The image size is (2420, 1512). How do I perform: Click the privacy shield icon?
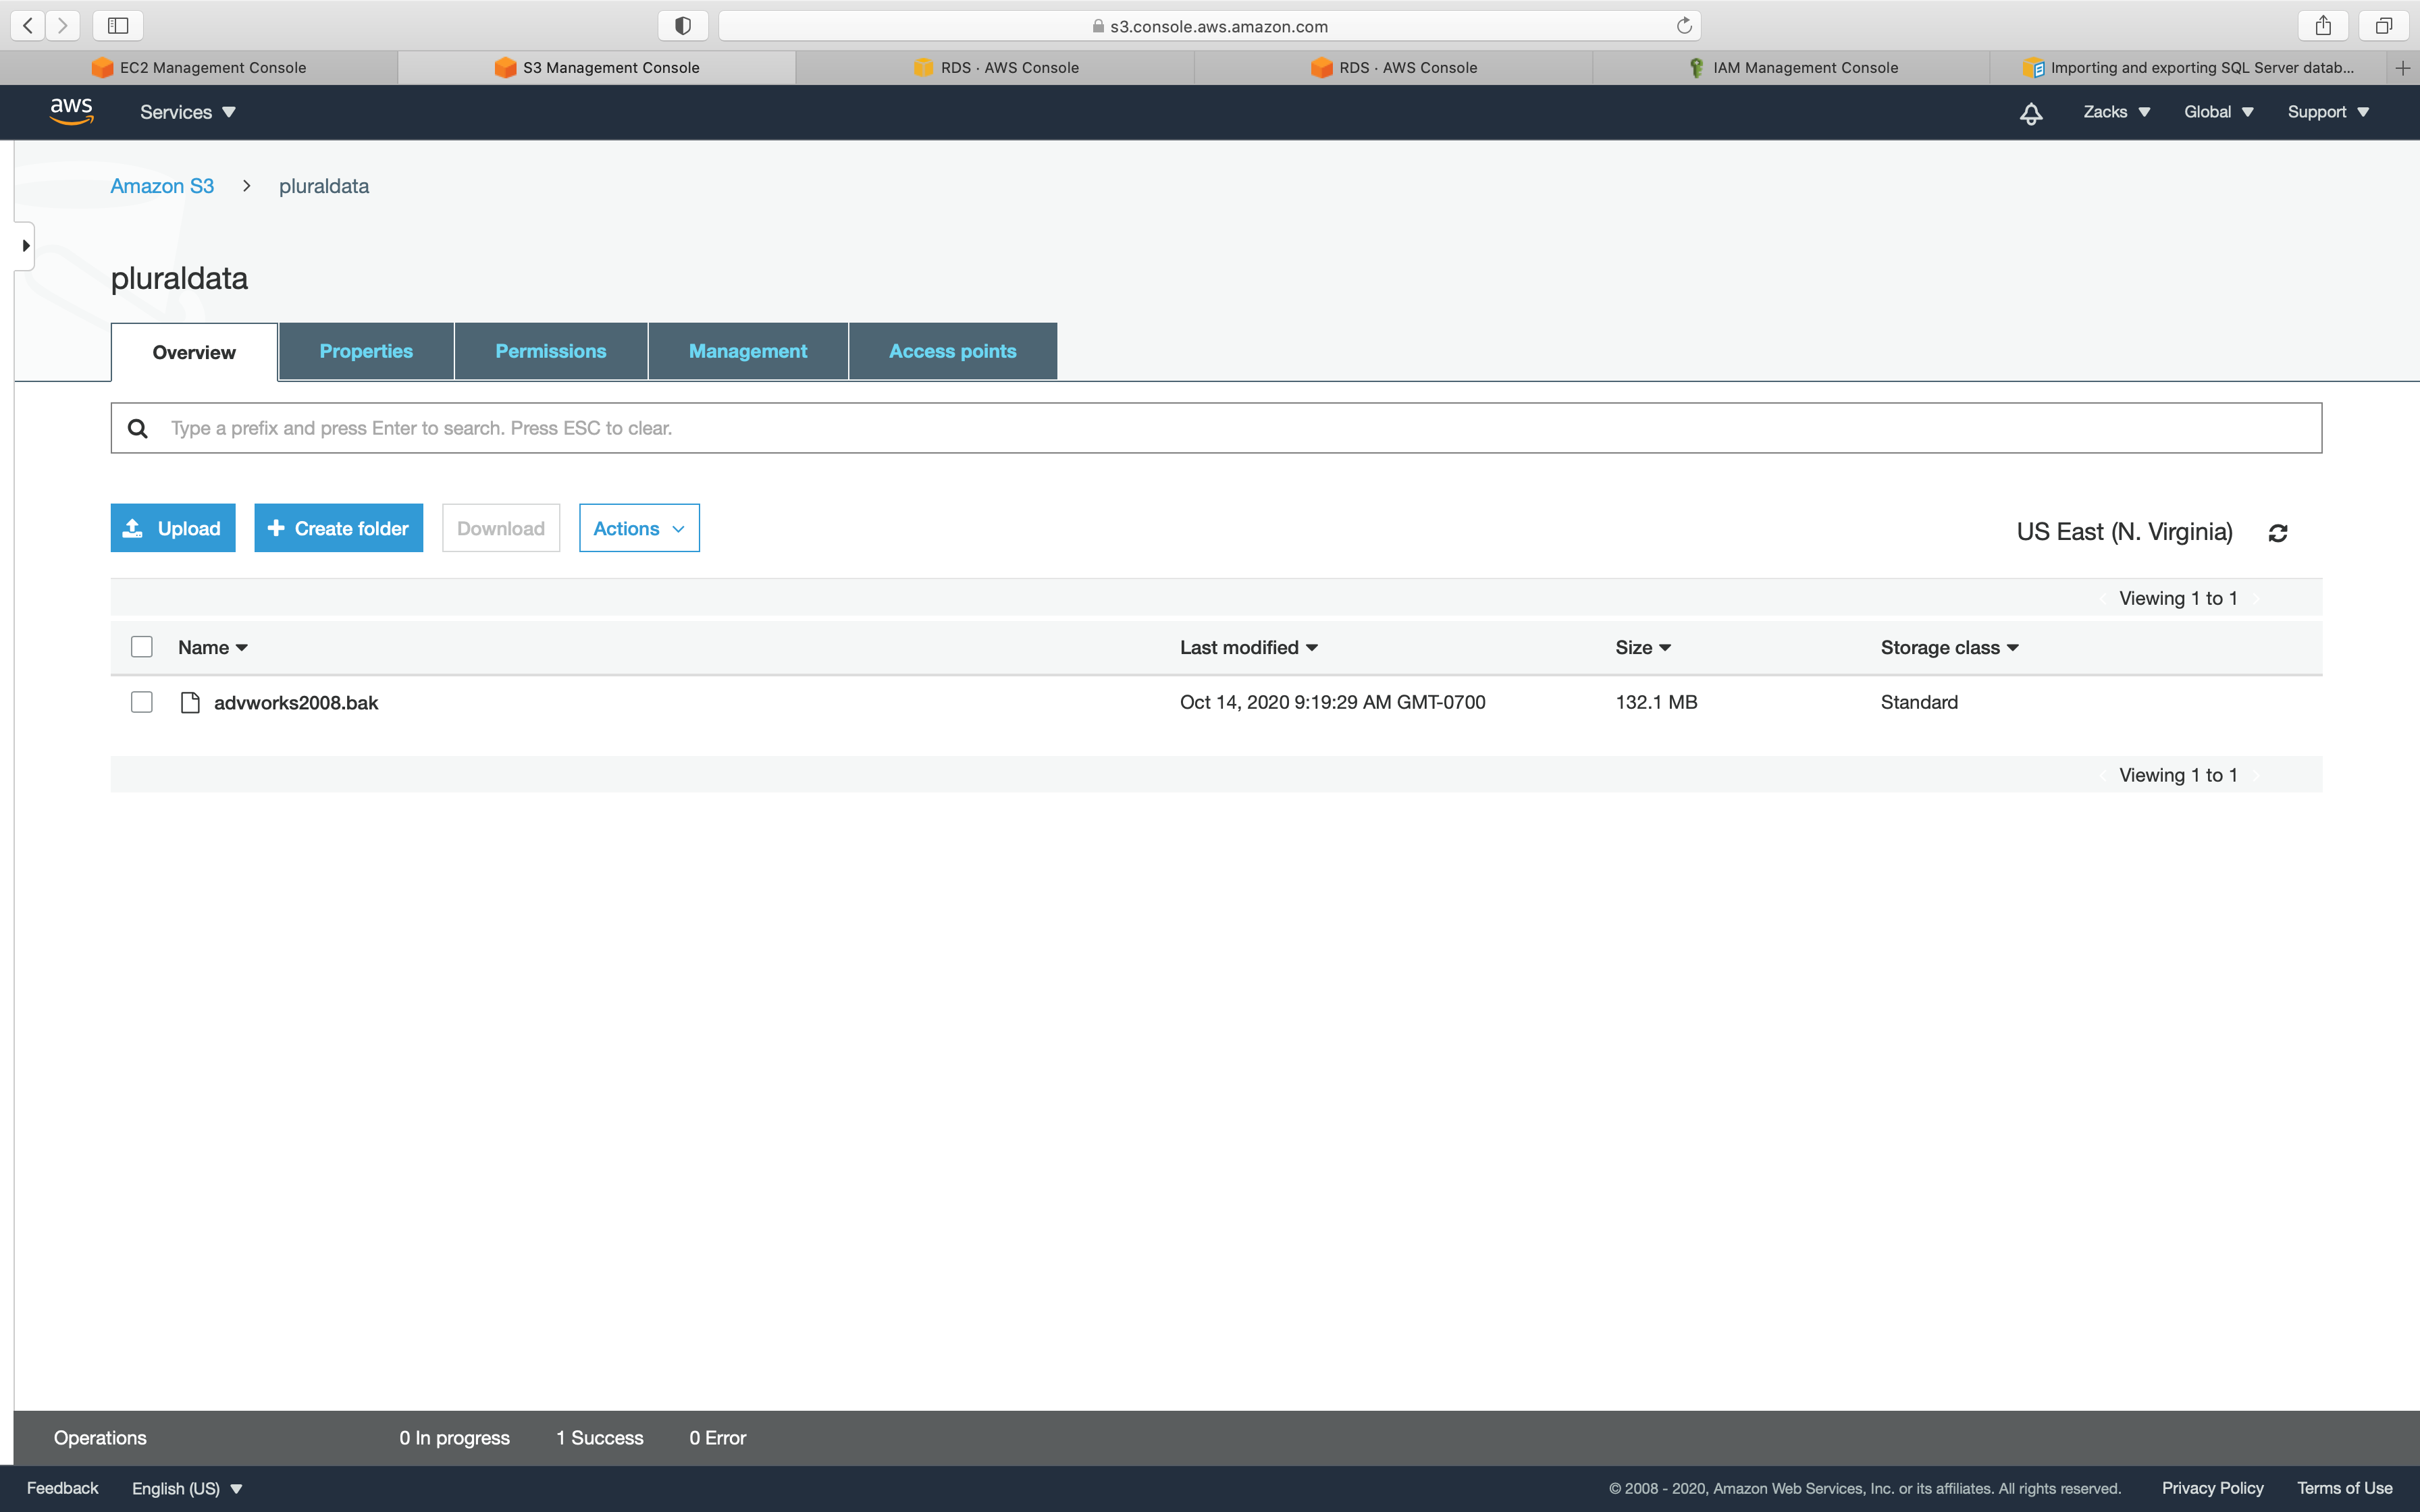pos(683,26)
